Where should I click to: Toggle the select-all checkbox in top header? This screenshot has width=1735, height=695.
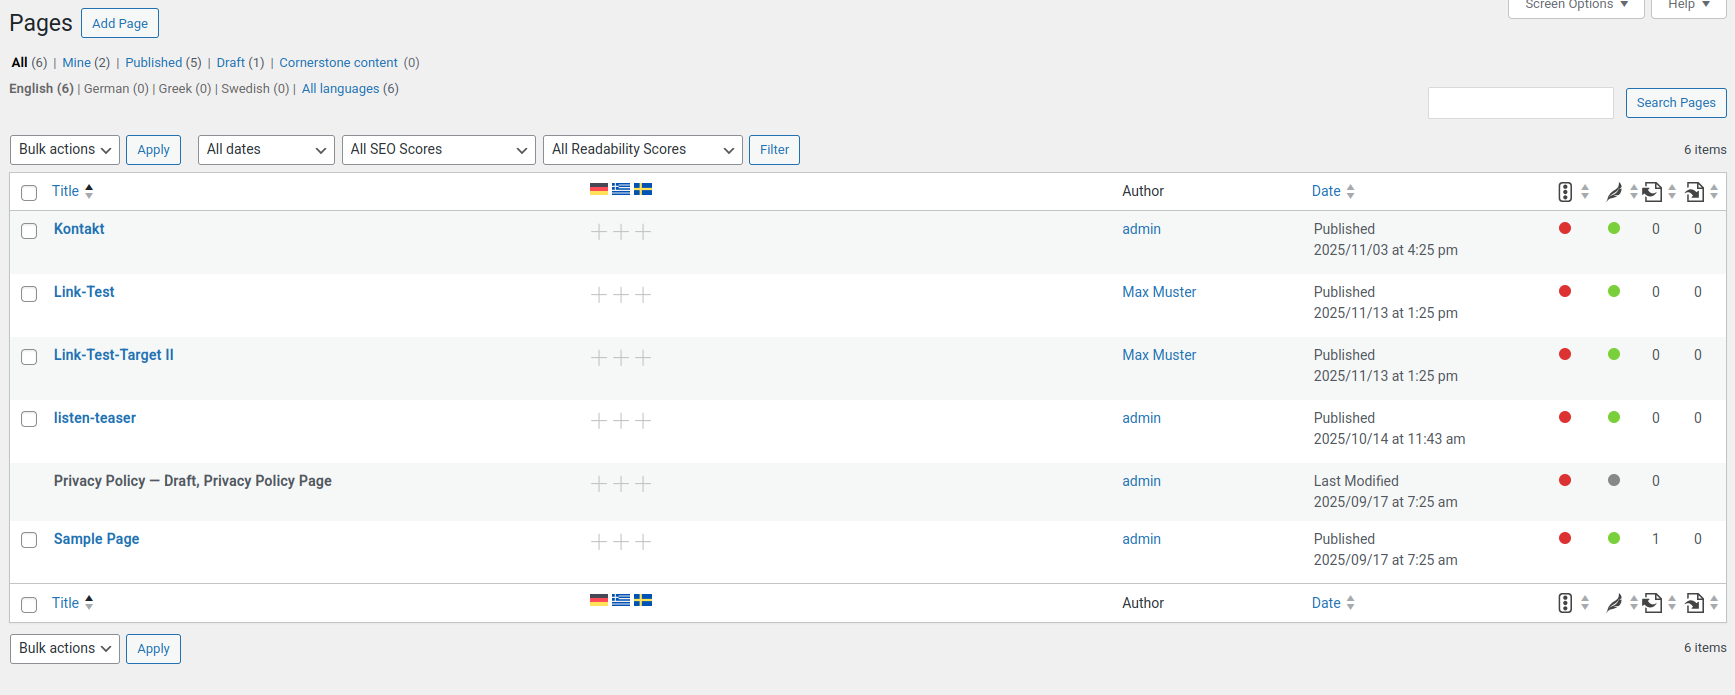pyautogui.click(x=29, y=193)
